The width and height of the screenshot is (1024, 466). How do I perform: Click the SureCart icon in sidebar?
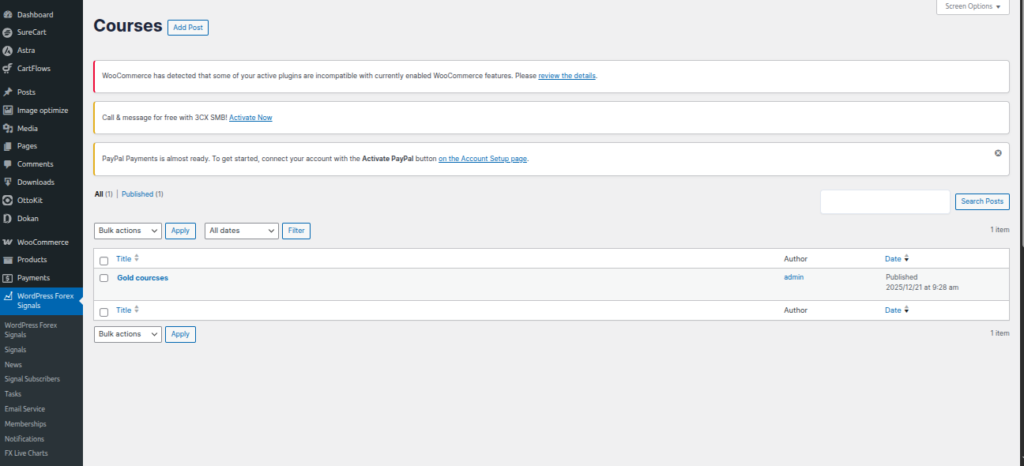(8, 33)
